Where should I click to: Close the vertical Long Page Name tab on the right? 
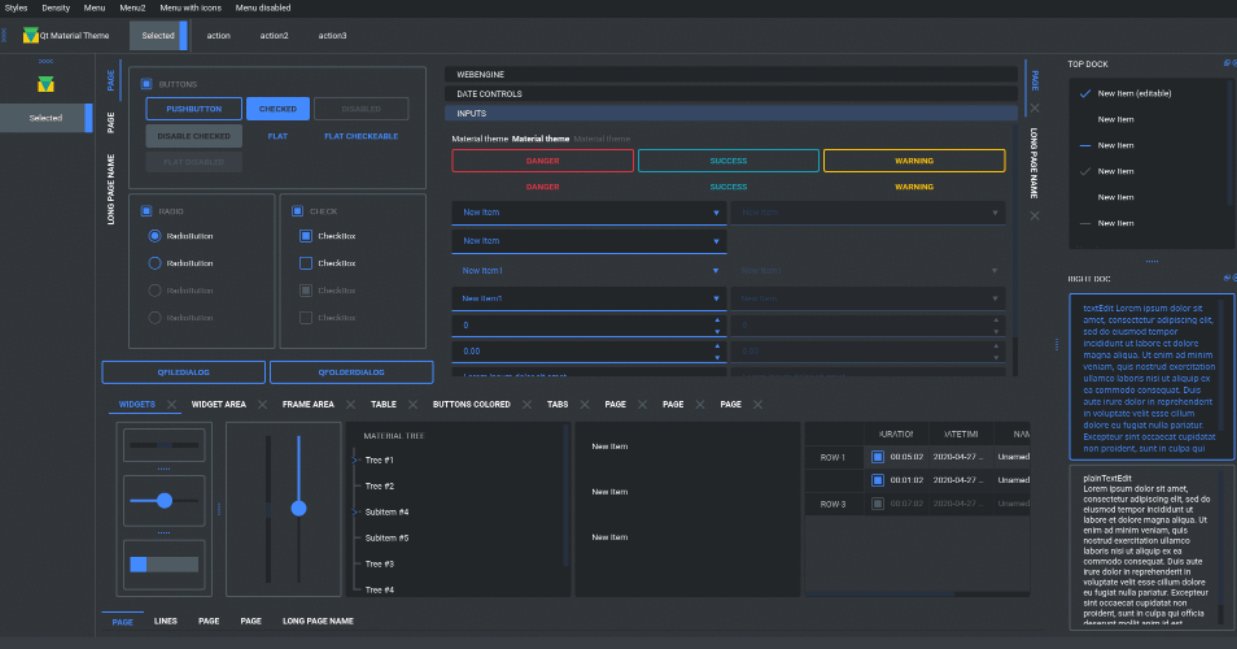[1034, 216]
